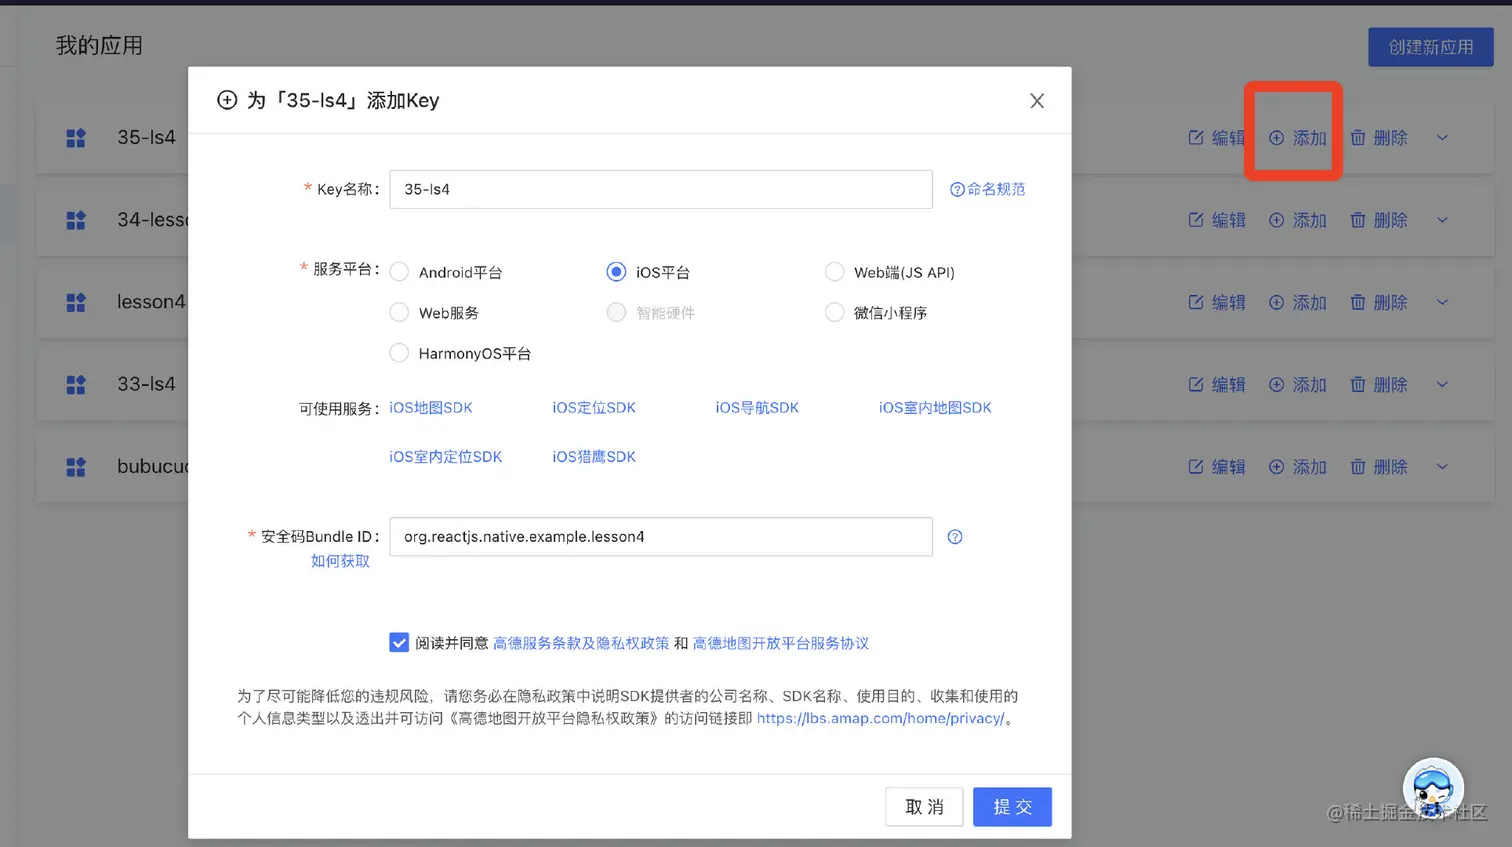Open the robot assistant chat avatar
Screen dimensions: 1512x847
tap(1433, 789)
